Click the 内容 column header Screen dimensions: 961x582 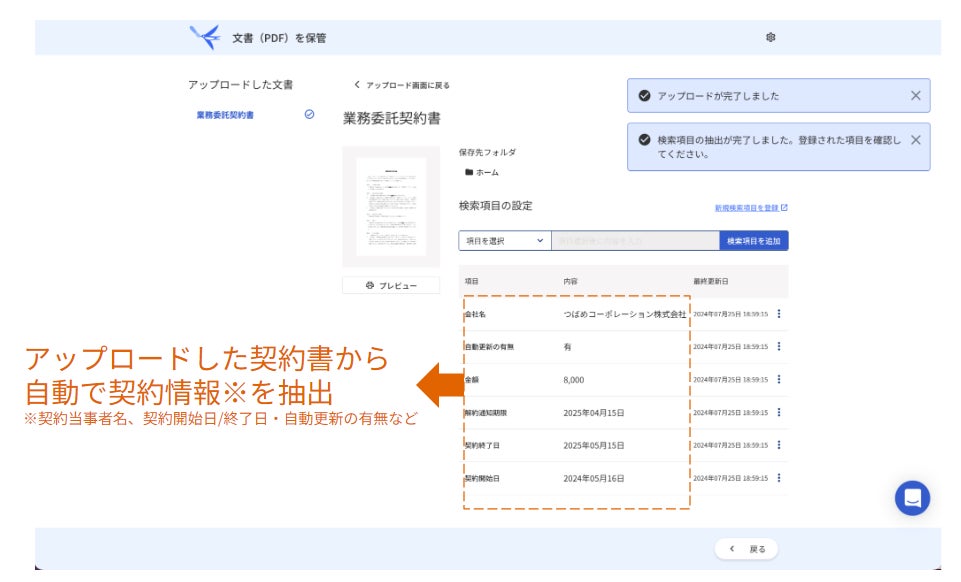[x=571, y=281]
